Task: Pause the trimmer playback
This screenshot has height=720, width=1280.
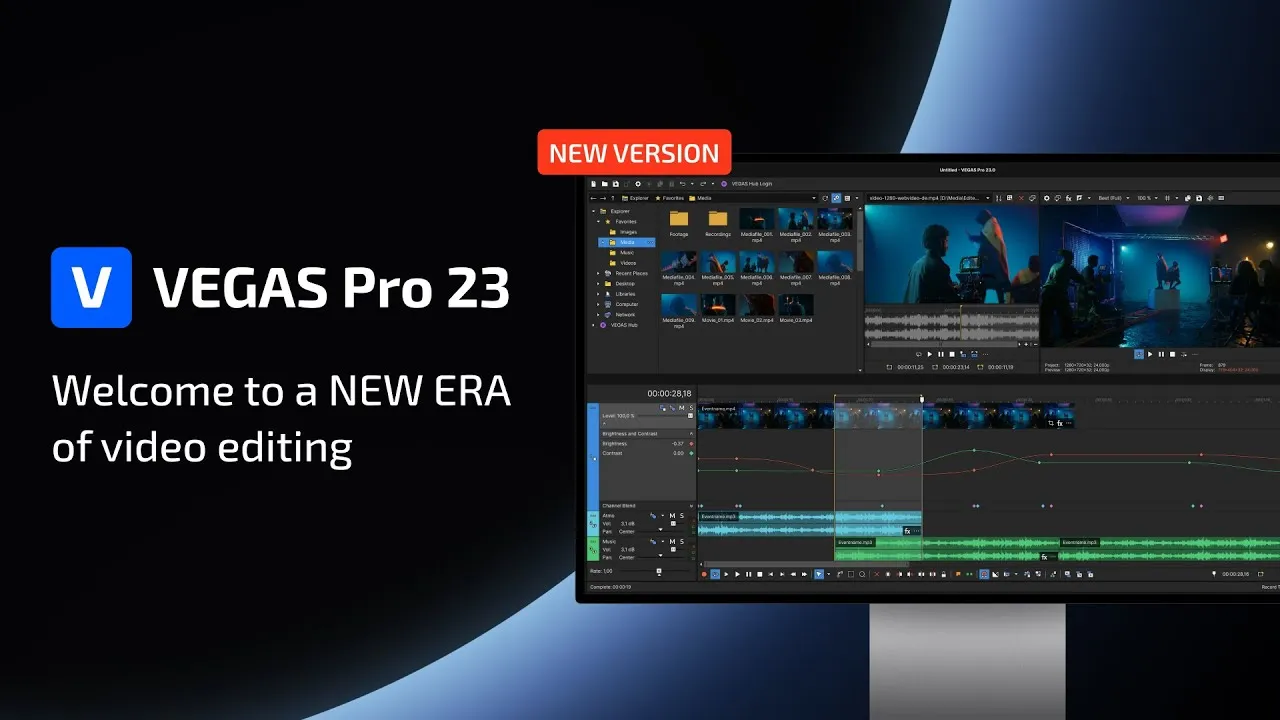Action: click(x=941, y=354)
